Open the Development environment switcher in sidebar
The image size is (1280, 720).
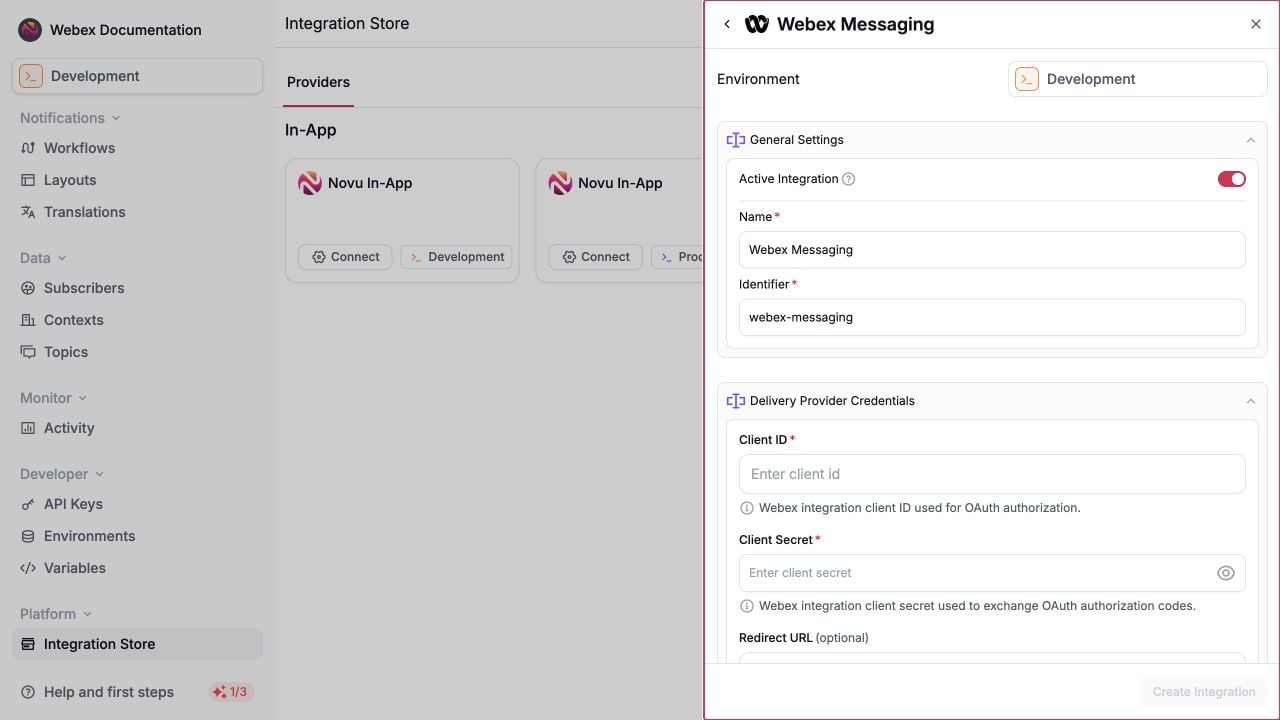138,76
